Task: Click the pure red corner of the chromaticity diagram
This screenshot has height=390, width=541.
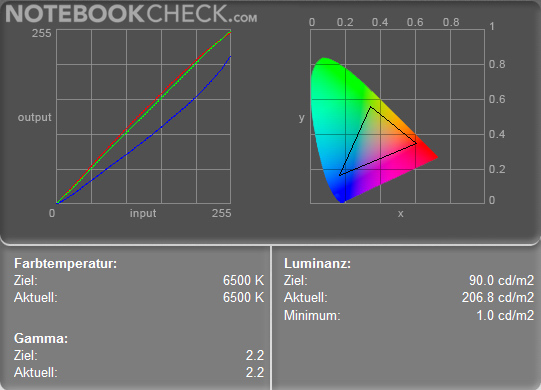Action: pos(436,157)
